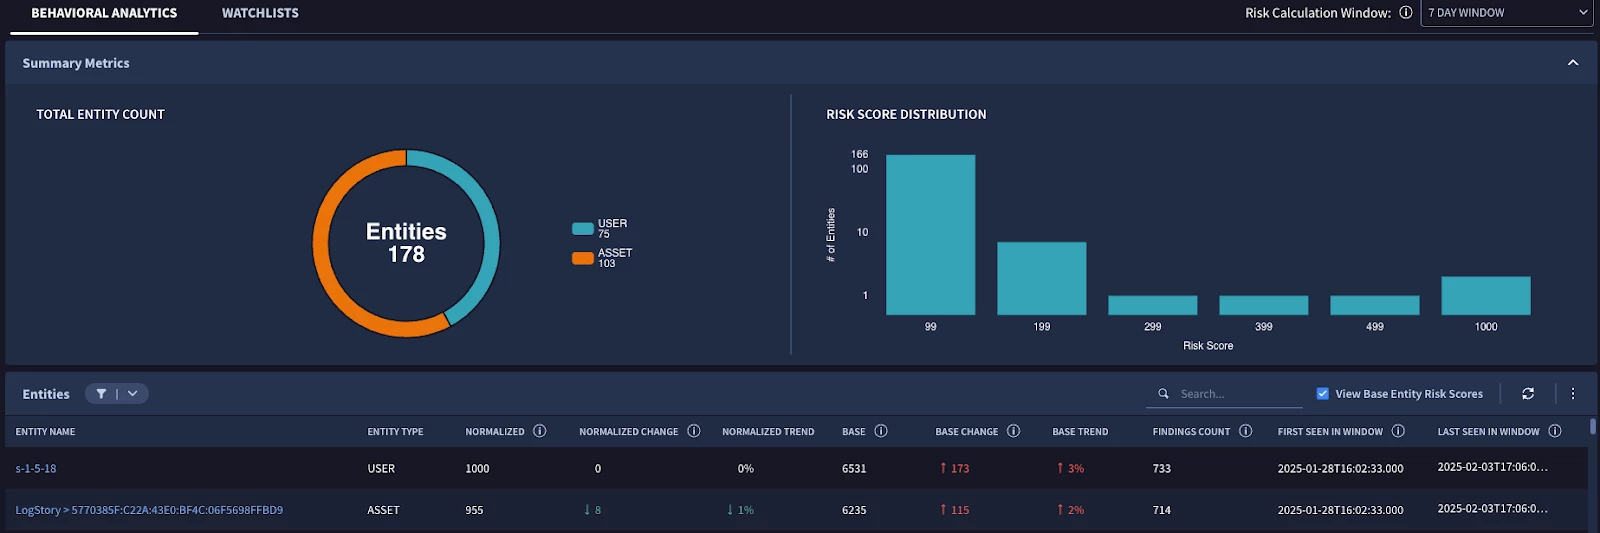Show info for Base Change column
This screenshot has height=533, width=1600.
pyautogui.click(x=1014, y=431)
